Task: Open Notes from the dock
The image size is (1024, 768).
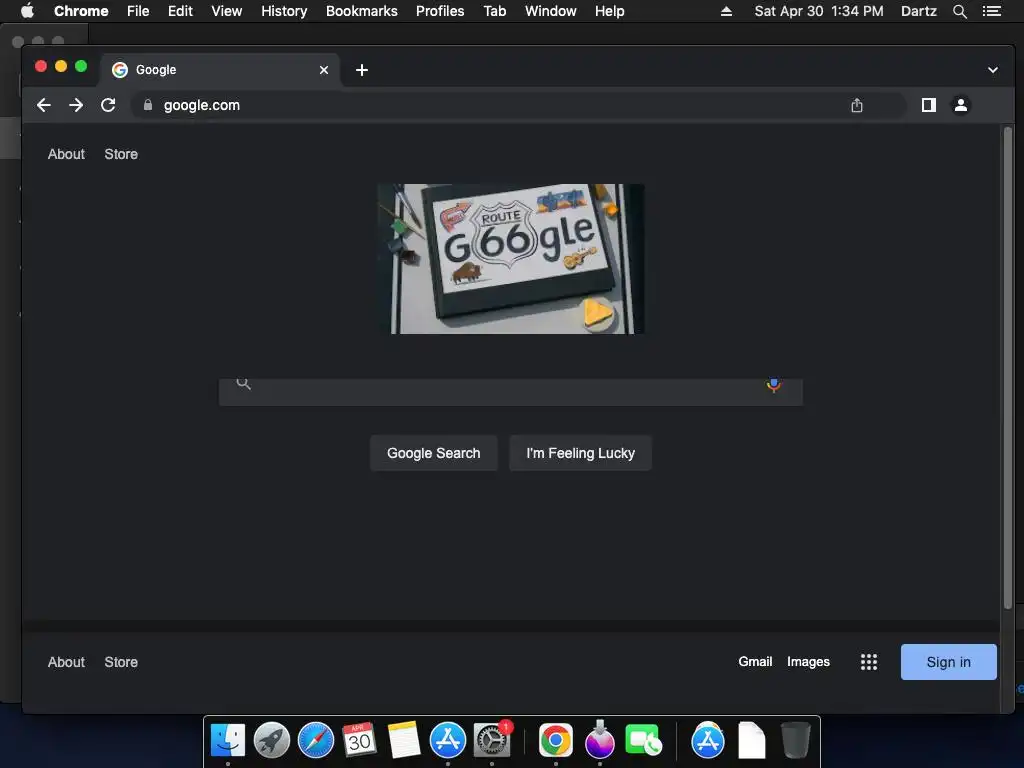Action: pos(404,740)
